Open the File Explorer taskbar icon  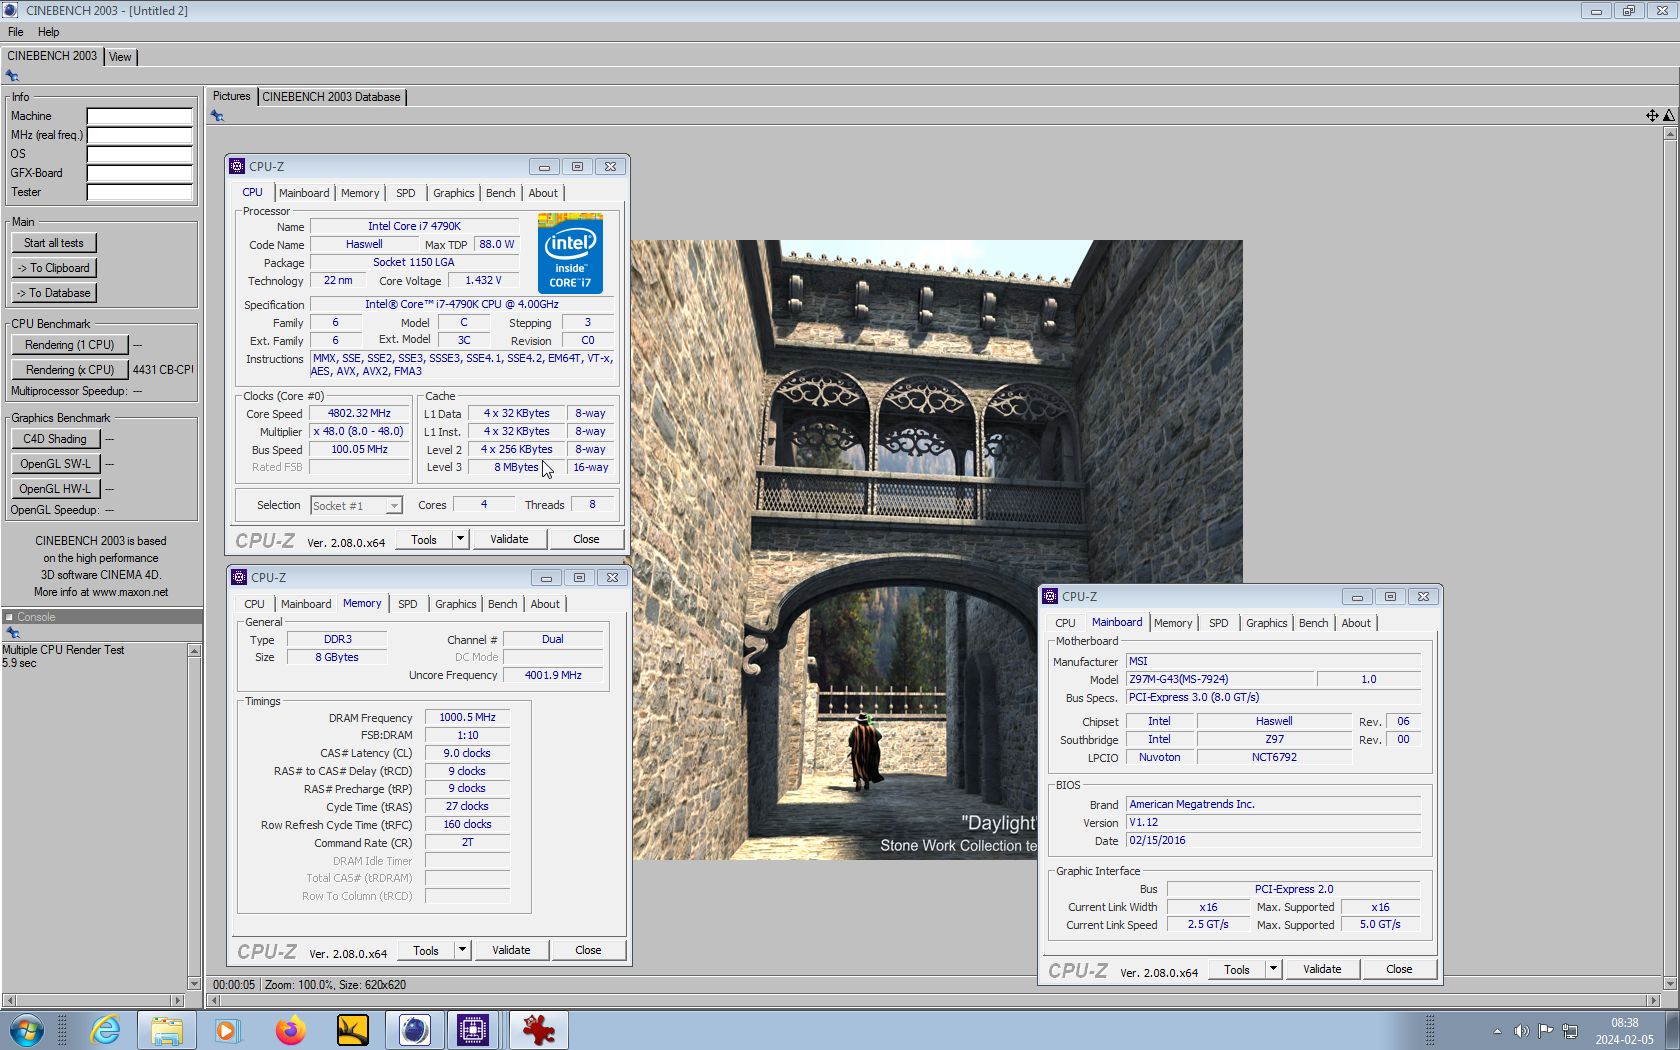pos(167,1030)
